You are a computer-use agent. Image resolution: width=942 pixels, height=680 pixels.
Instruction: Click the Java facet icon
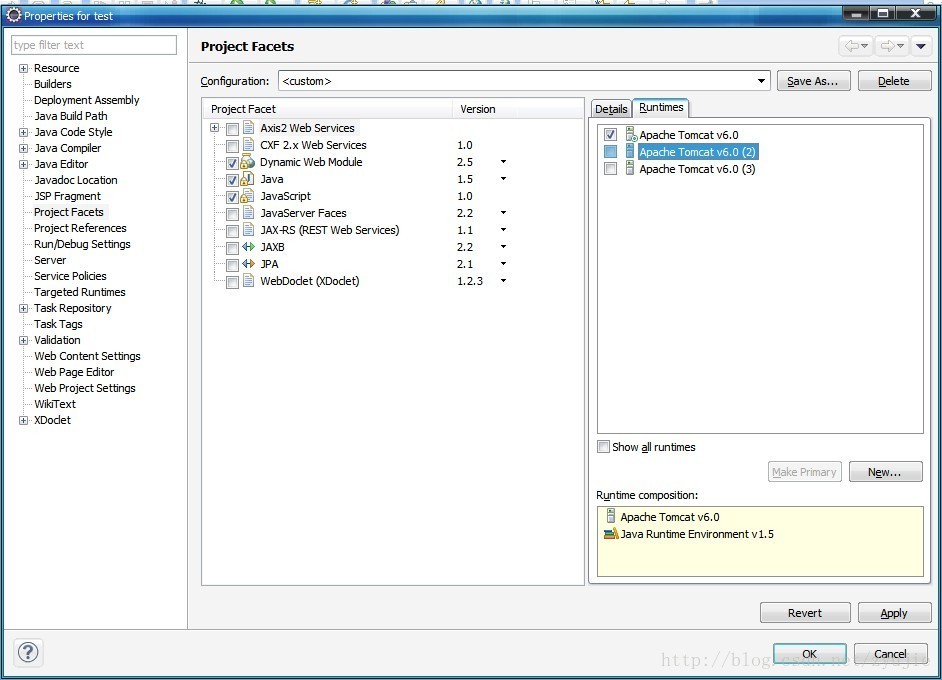click(x=248, y=179)
